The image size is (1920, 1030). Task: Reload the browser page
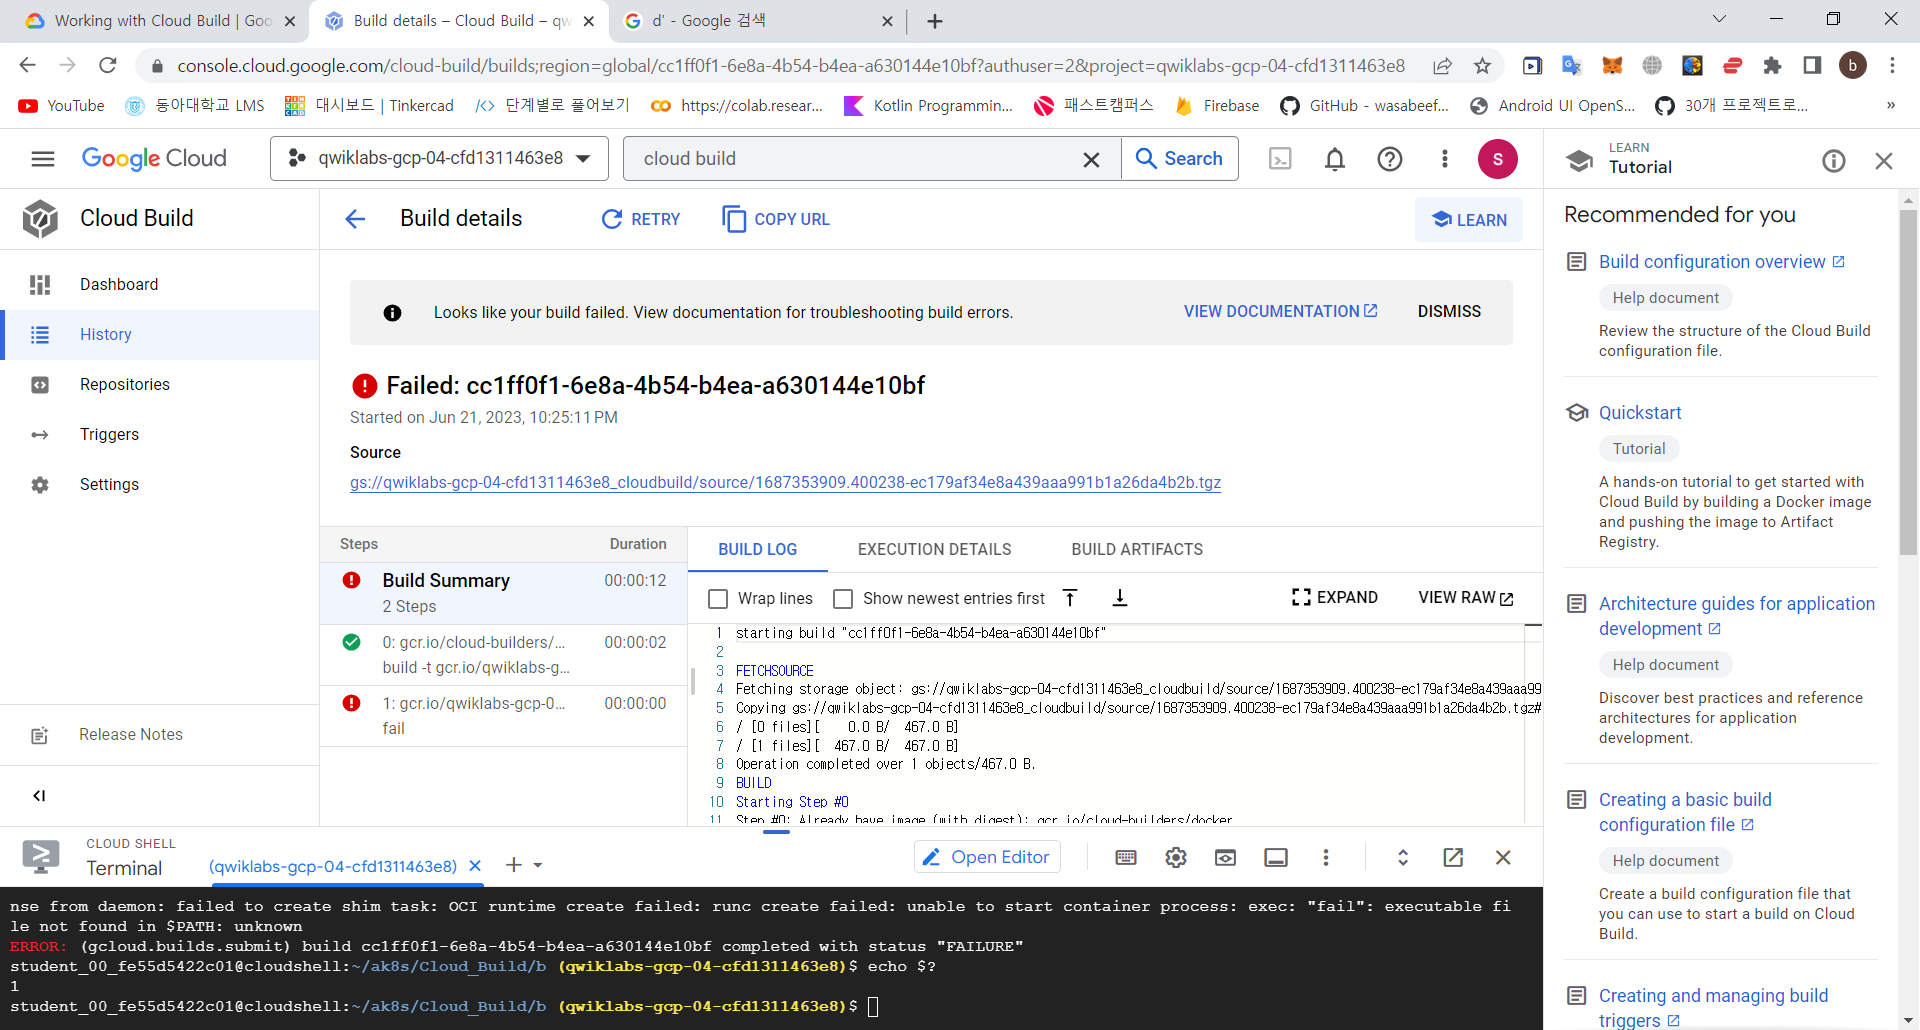point(108,66)
